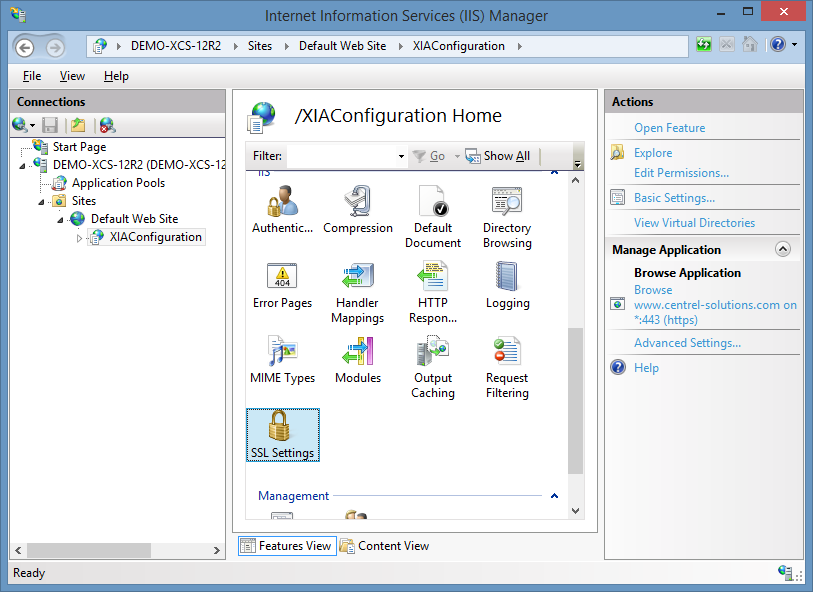Click Help link in Actions pane
Viewport: 813px width, 592px height.
pos(646,368)
